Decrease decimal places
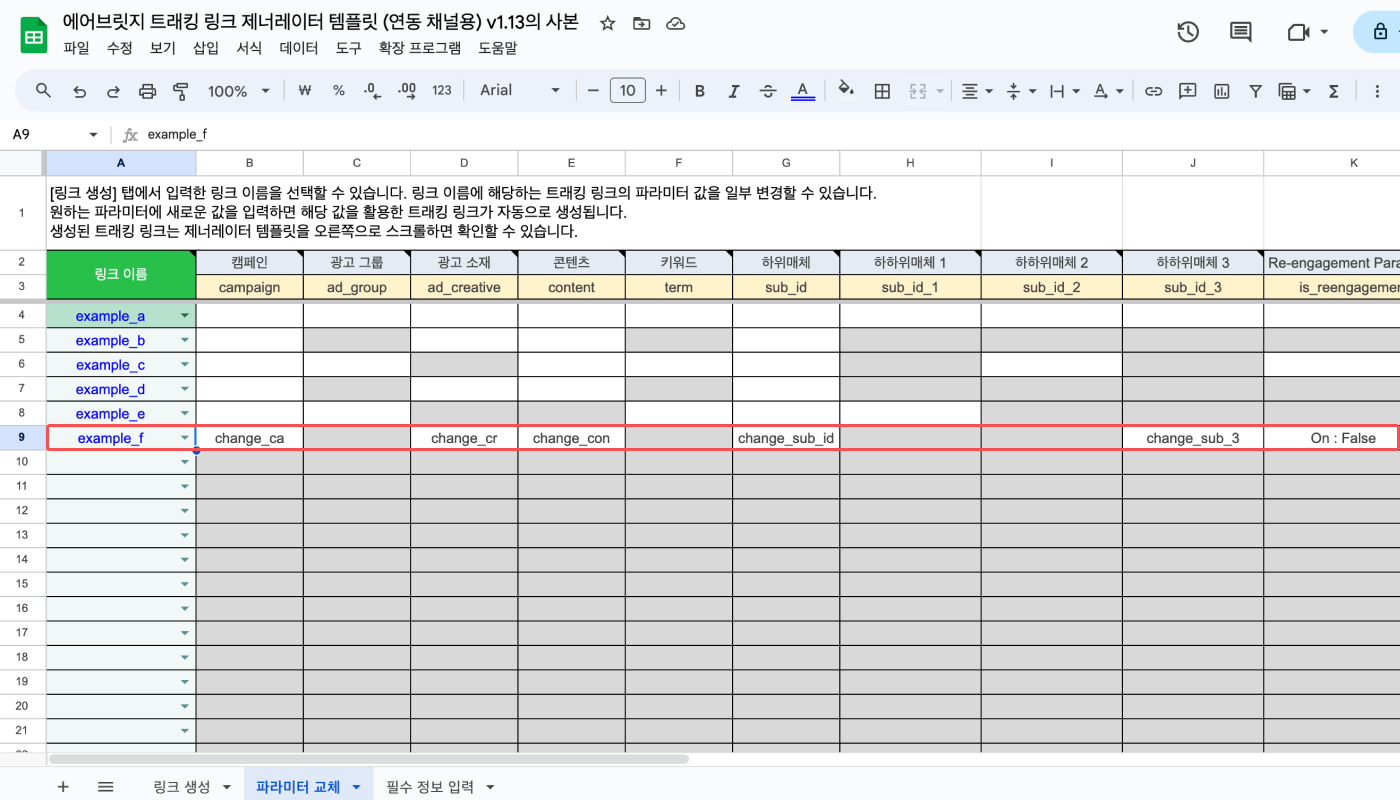 (372, 91)
